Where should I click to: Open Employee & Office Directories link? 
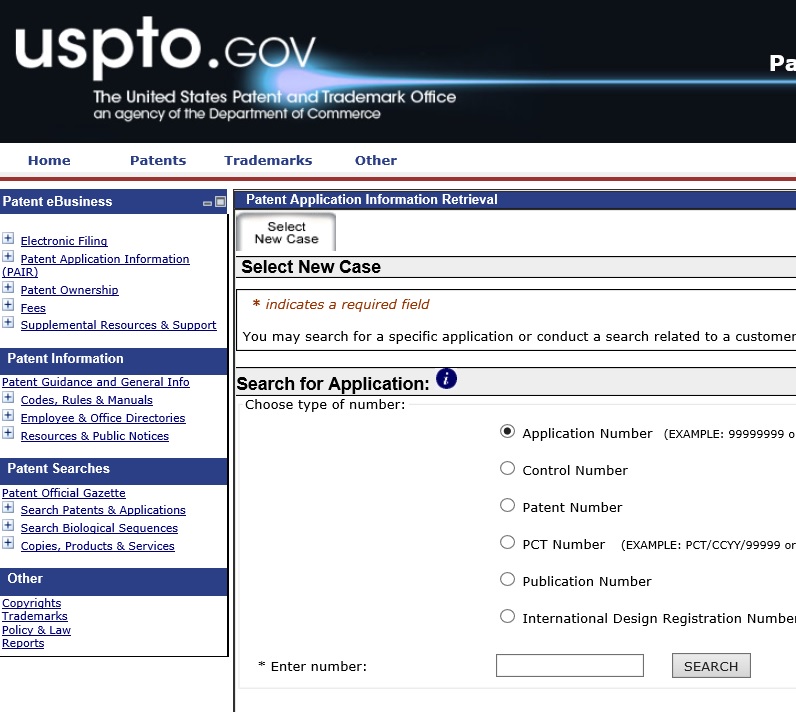103,418
